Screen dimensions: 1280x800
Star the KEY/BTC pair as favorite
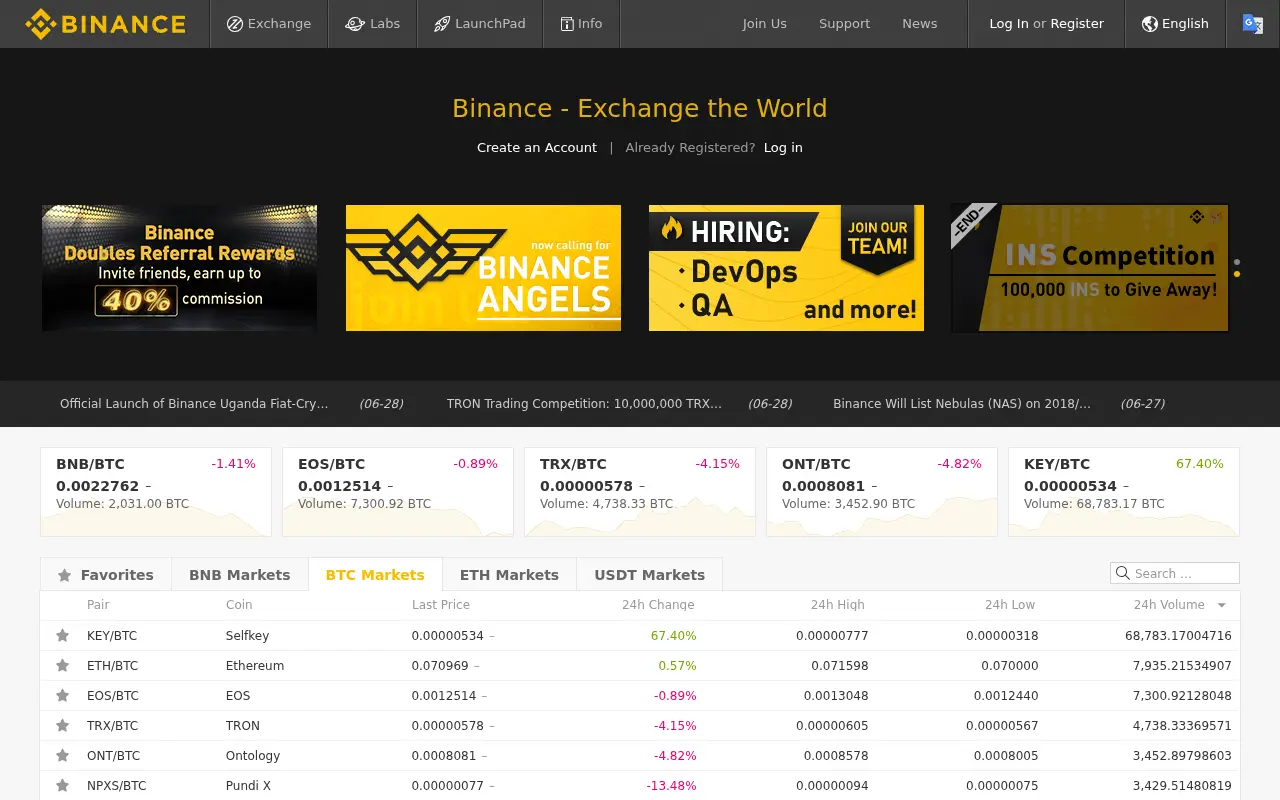coord(62,635)
